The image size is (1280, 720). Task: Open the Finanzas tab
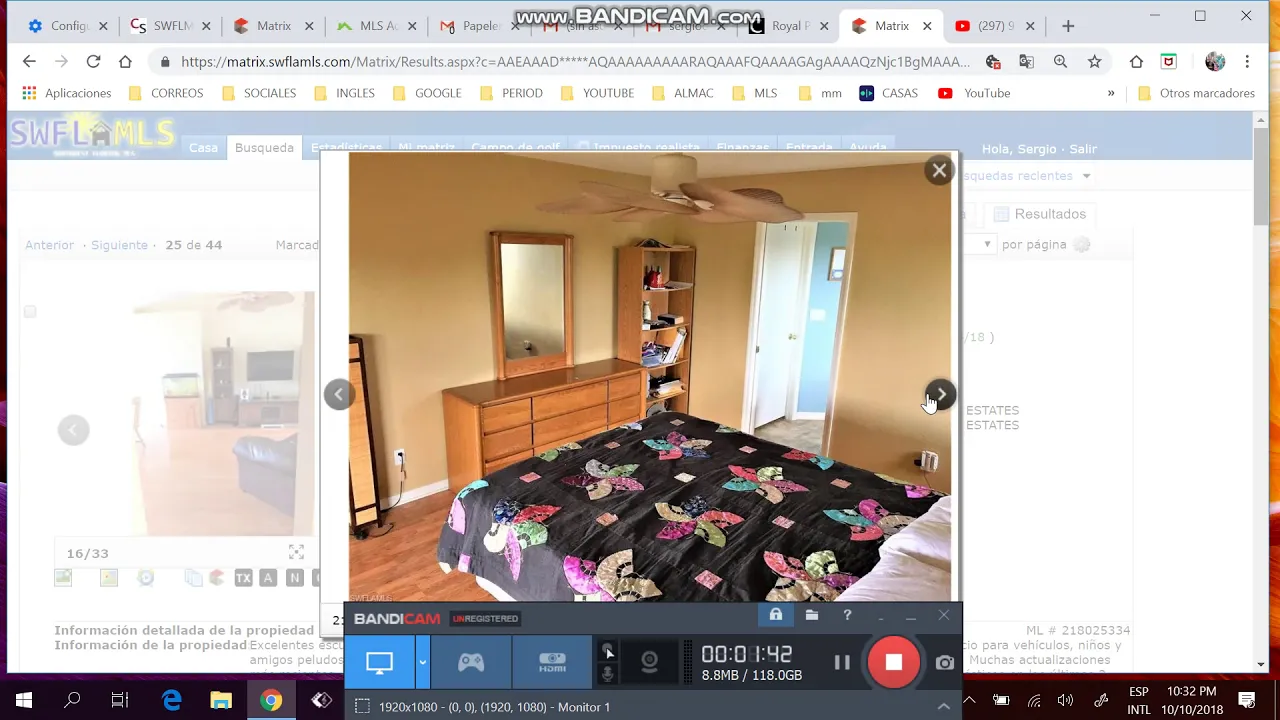click(x=743, y=148)
